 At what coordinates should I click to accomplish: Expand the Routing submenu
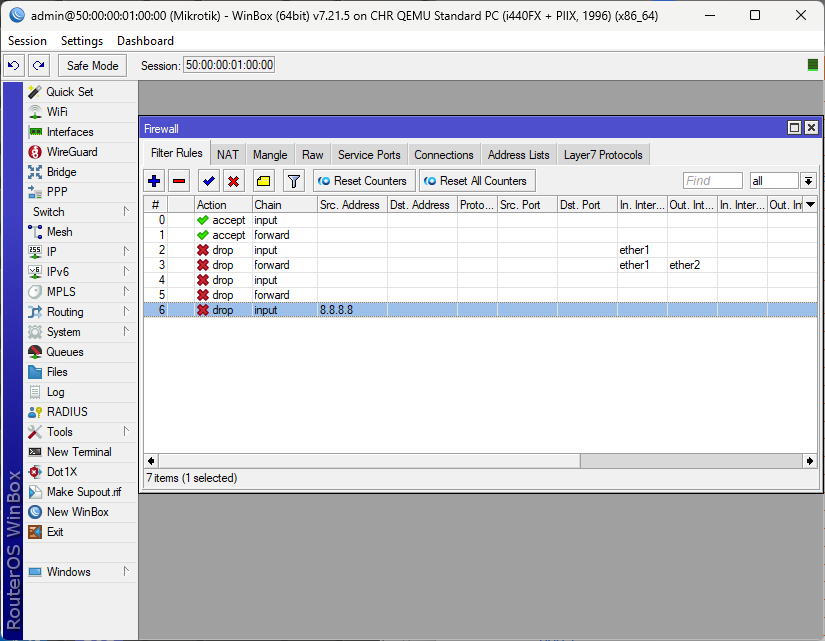point(79,312)
